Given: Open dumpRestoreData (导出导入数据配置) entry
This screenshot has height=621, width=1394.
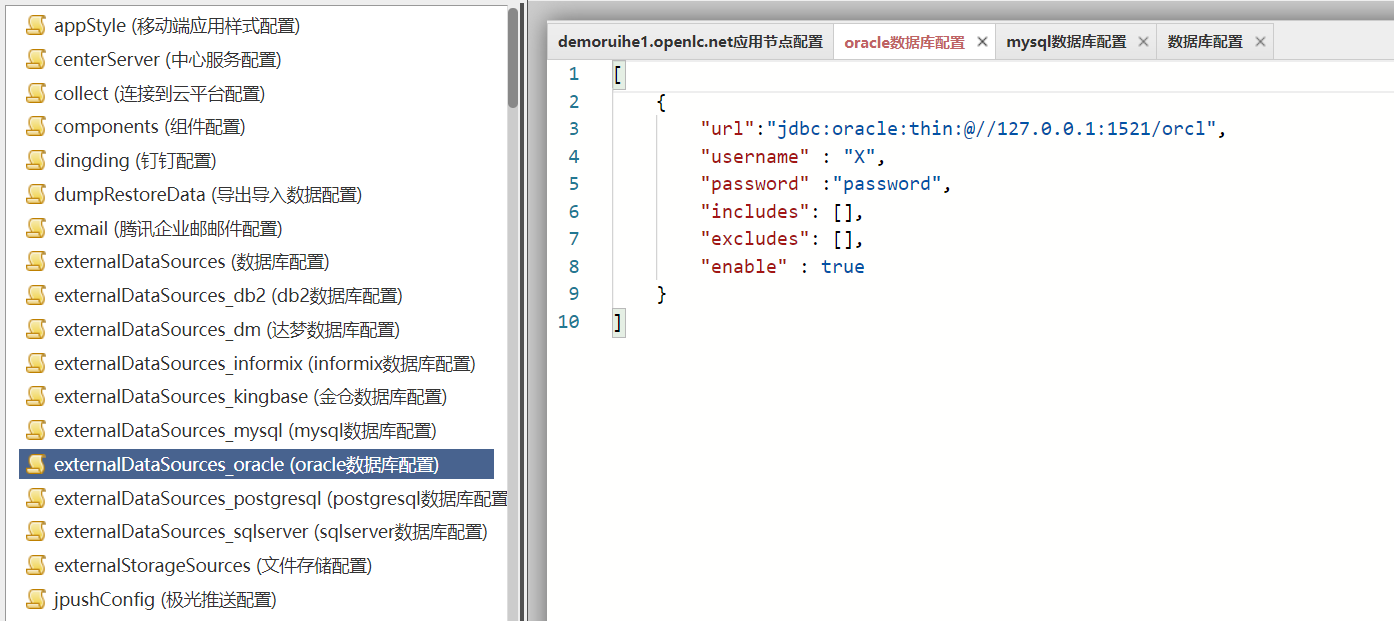Looking at the screenshot, I should click(x=208, y=195).
